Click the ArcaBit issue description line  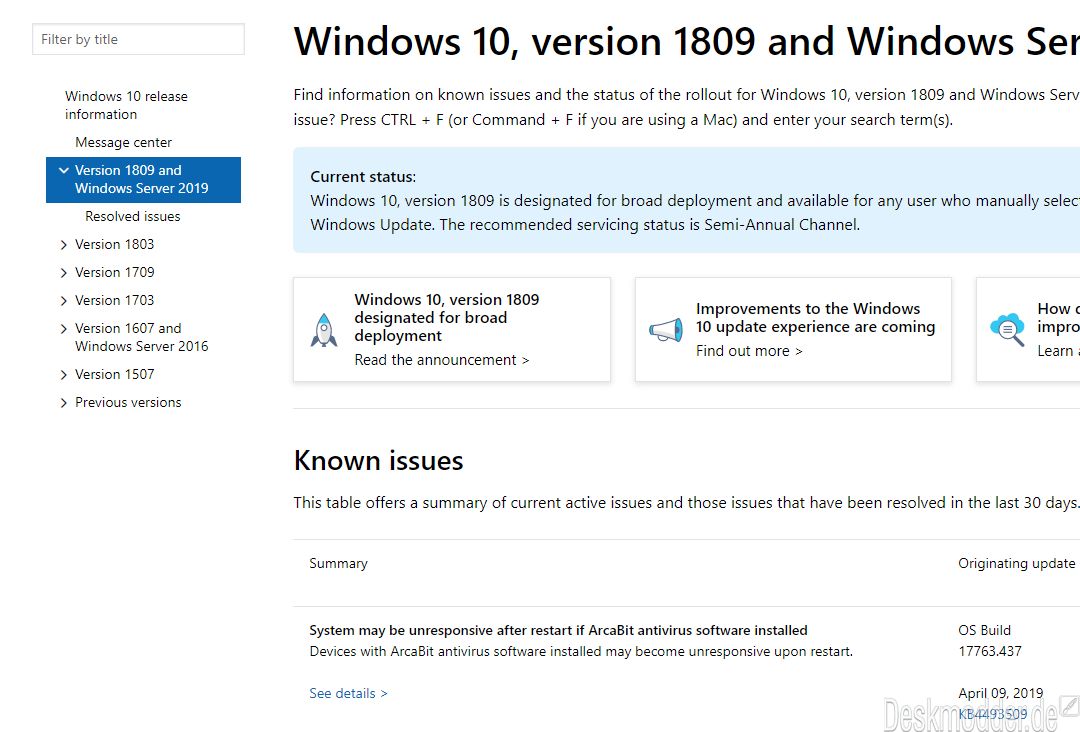(581, 651)
